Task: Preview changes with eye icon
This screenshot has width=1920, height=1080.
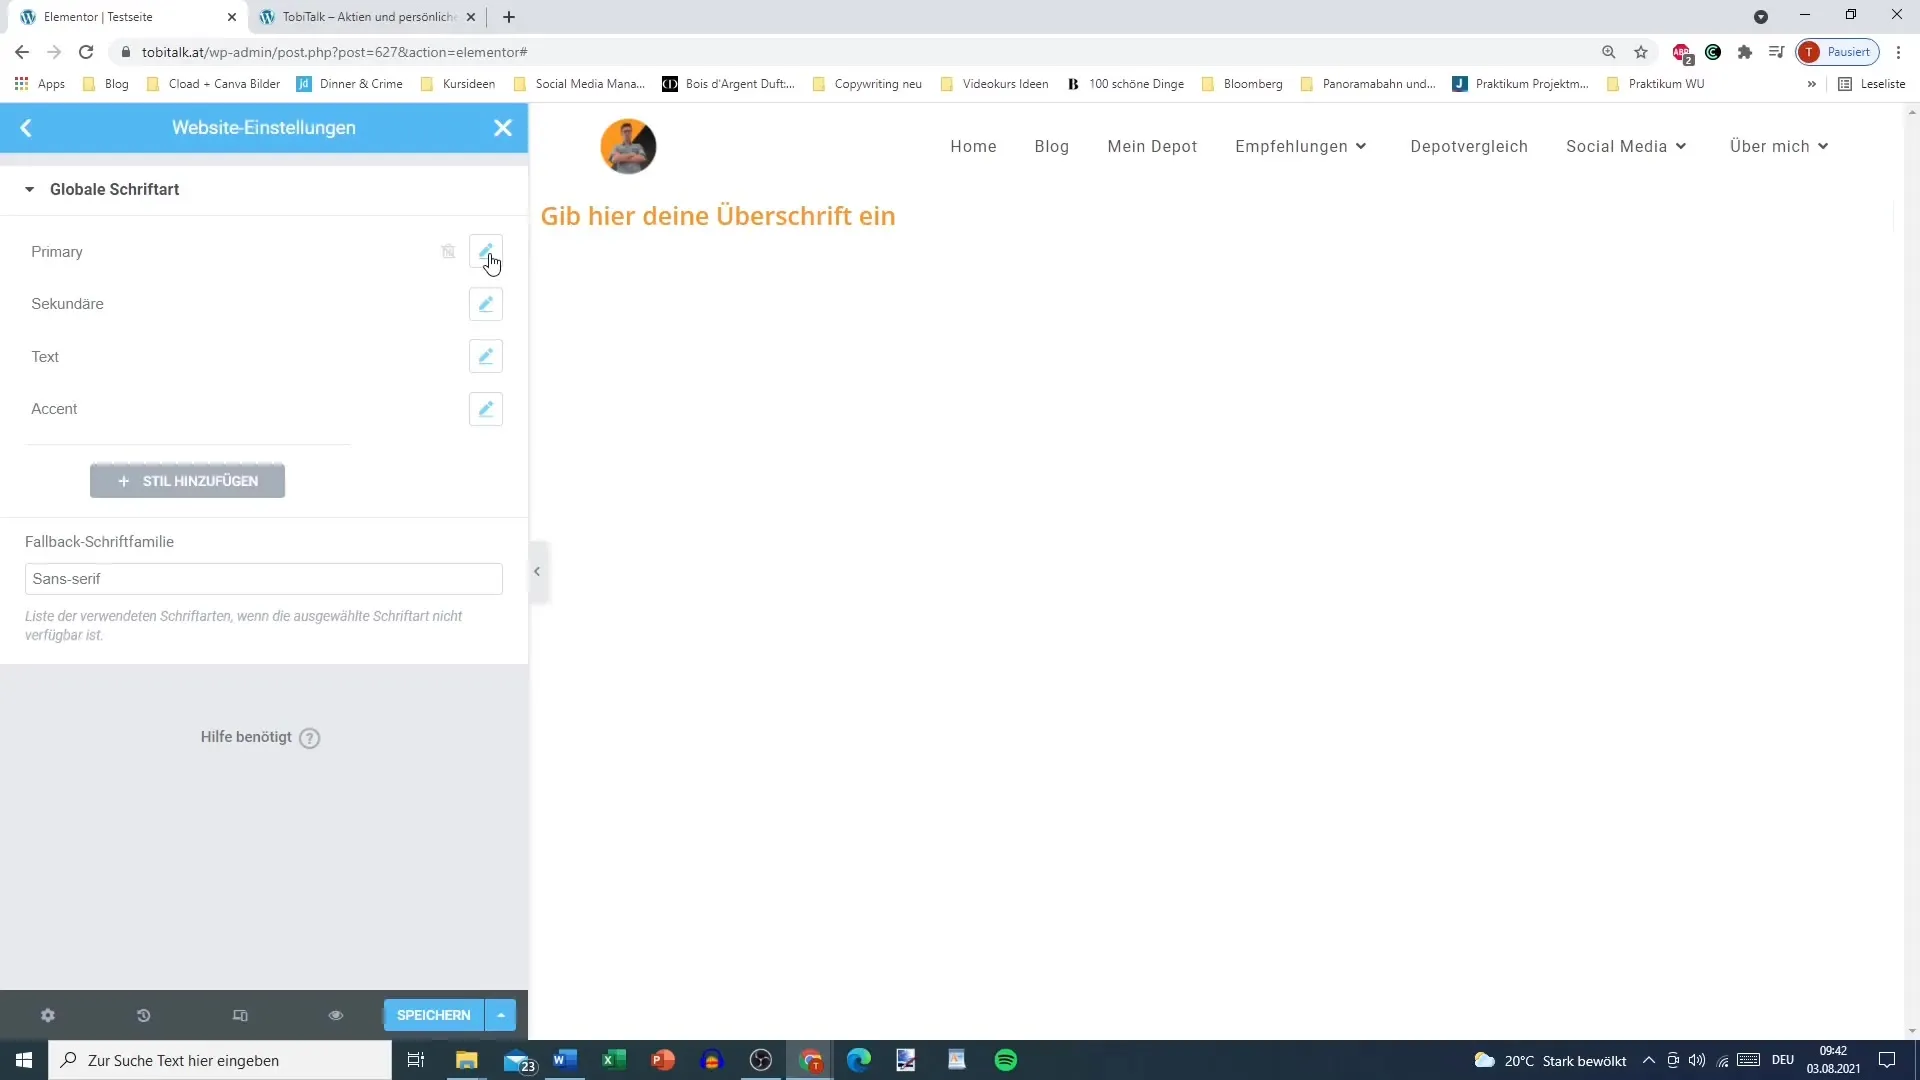Action: pyautogui.click(x=336, y=1015)
